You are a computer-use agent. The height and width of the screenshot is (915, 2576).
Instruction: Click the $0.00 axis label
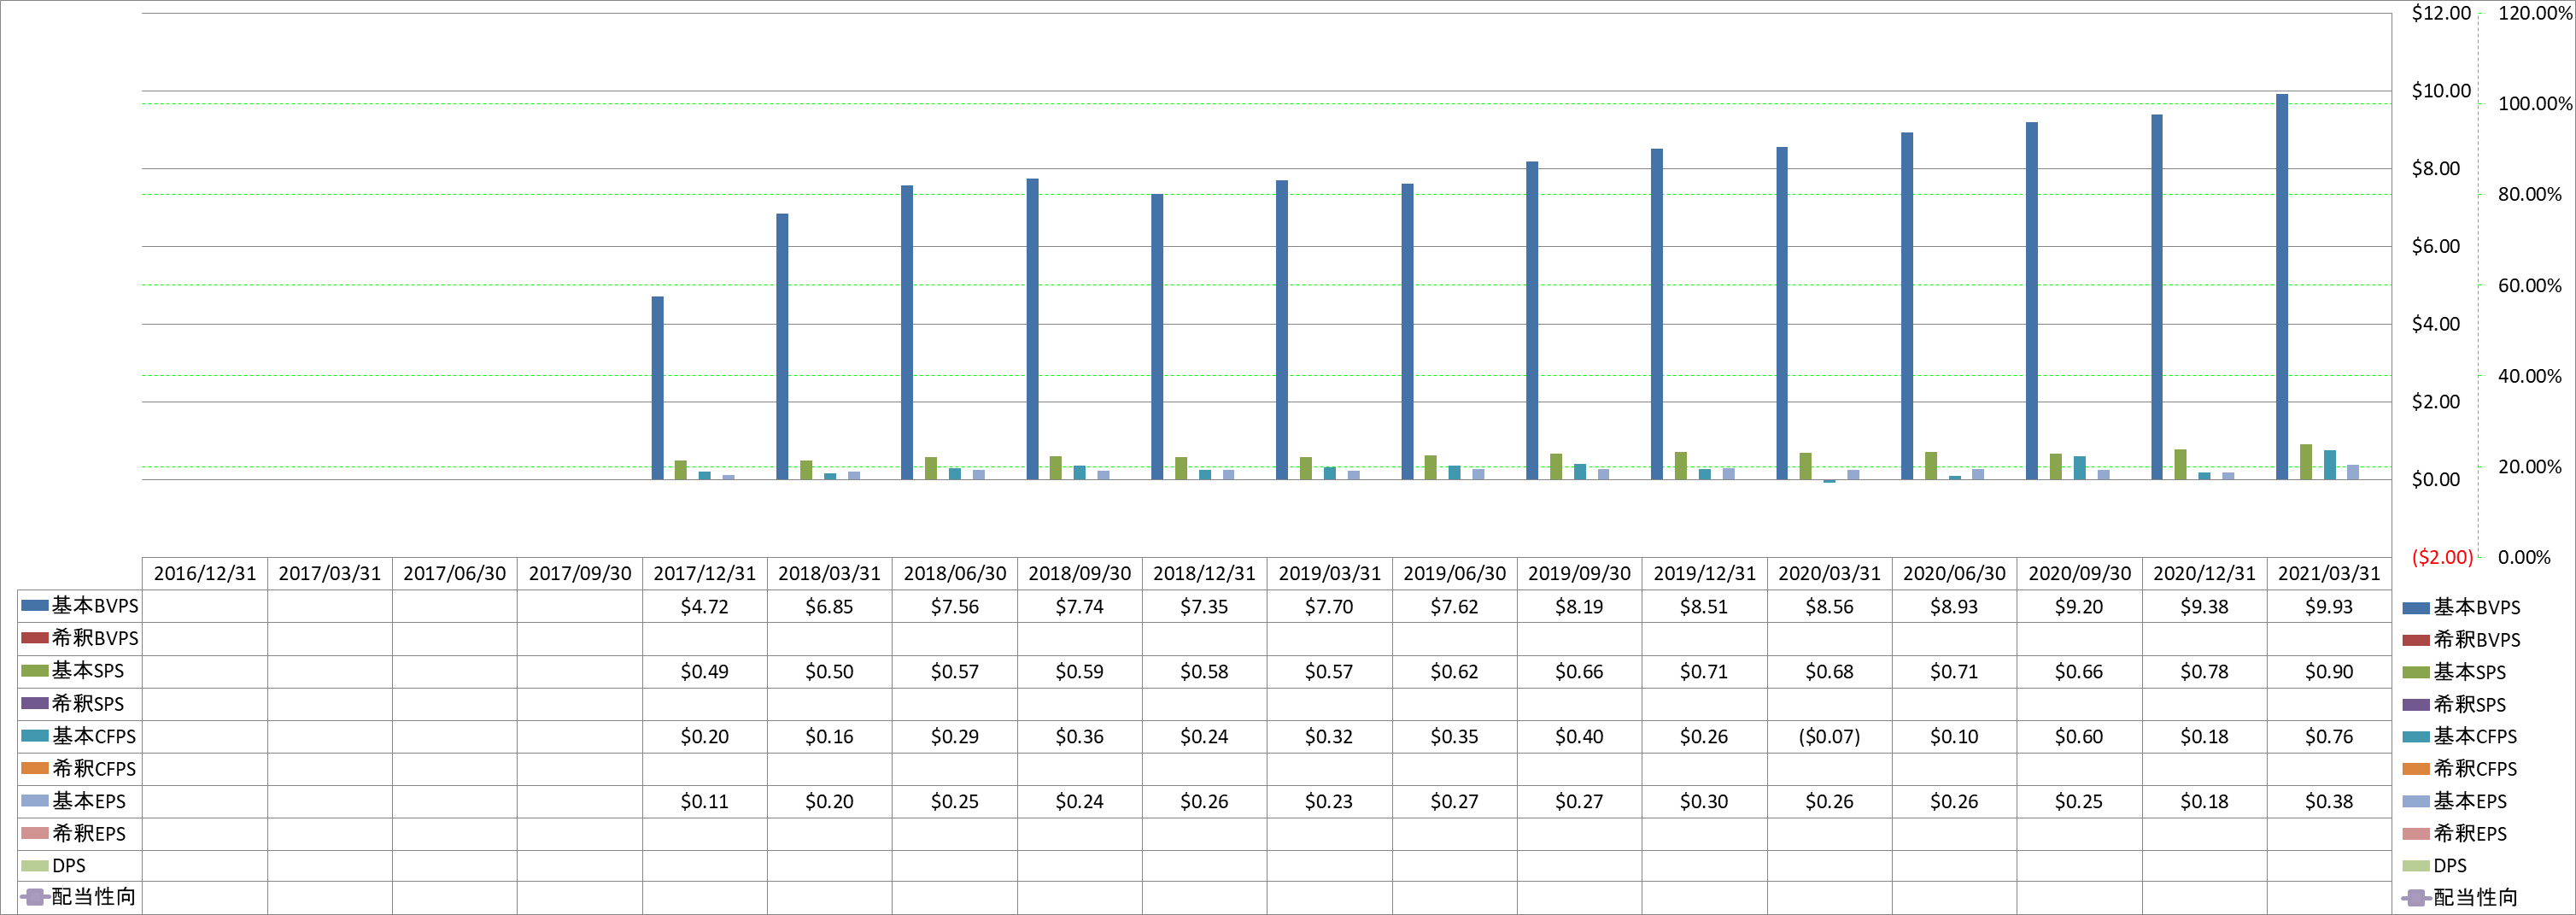coord(2436,480)
